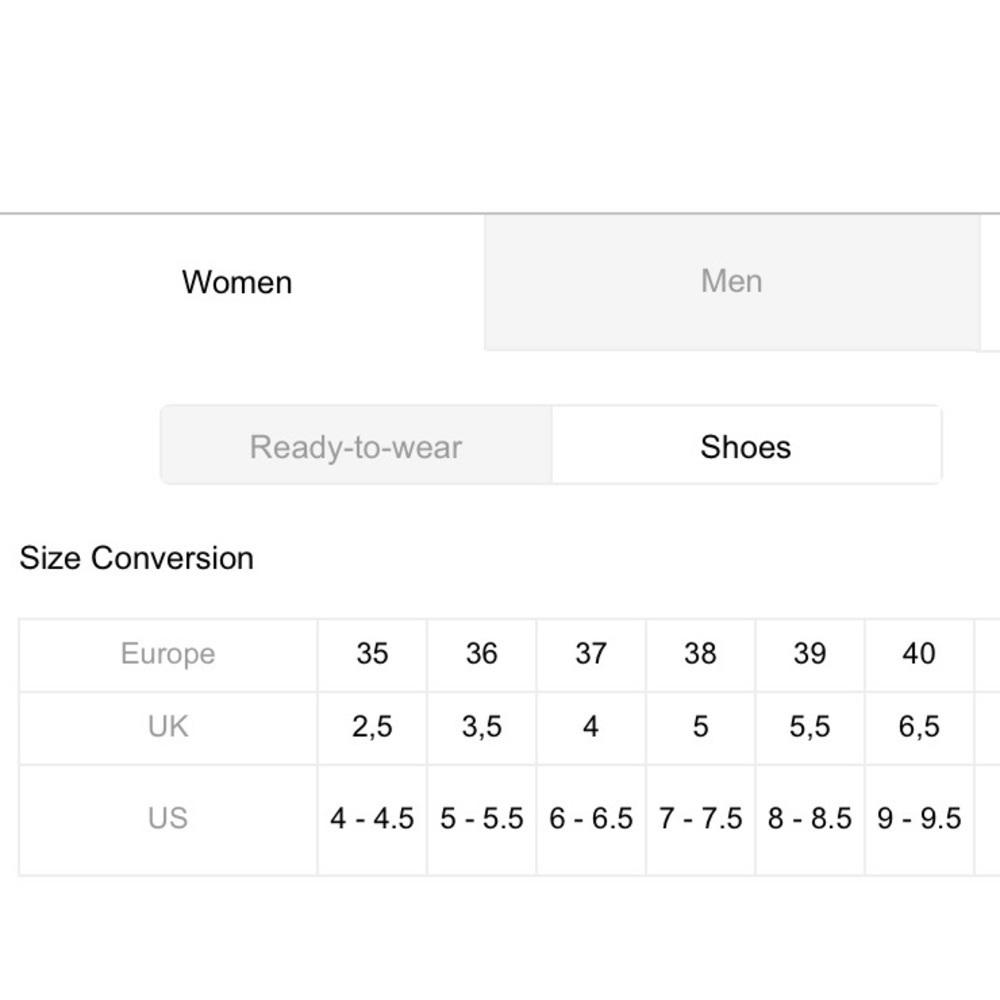
Task: Select Europe size 40 cell
Action: coord(919,654)
